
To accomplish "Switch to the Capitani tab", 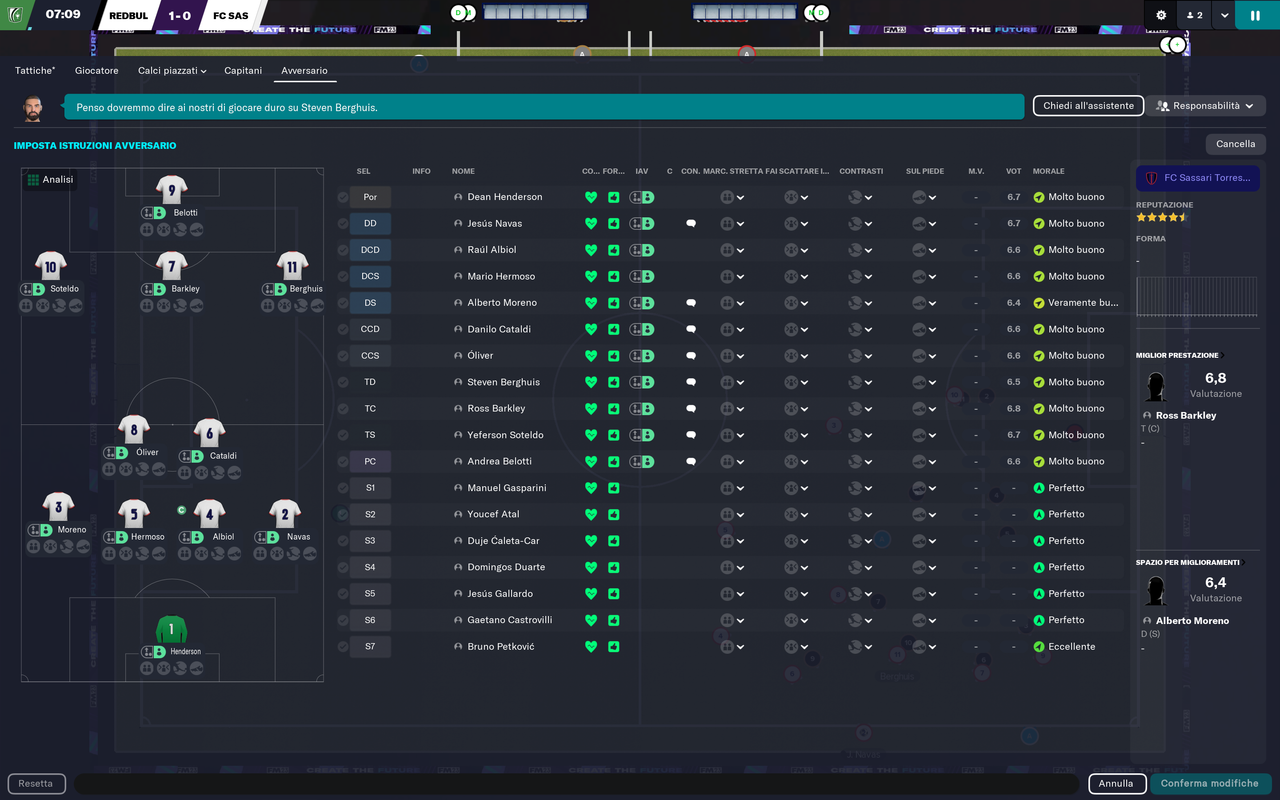I will 243,71.
